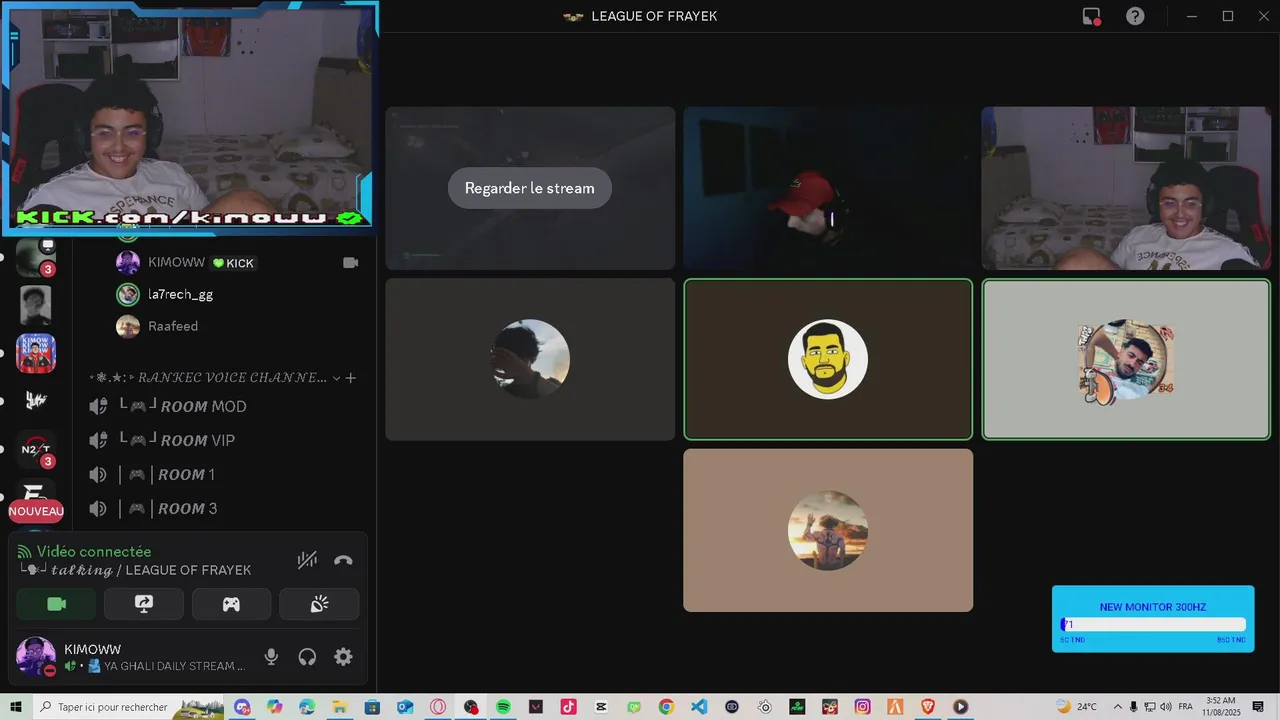Open KIMOWW user profile avatar

click(35, 657)
